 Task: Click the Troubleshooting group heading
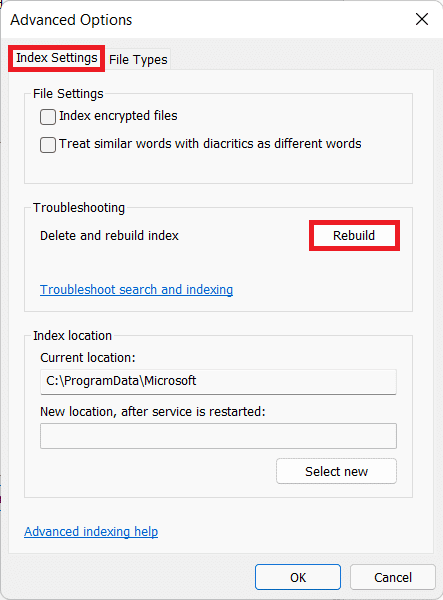[79, 207]
